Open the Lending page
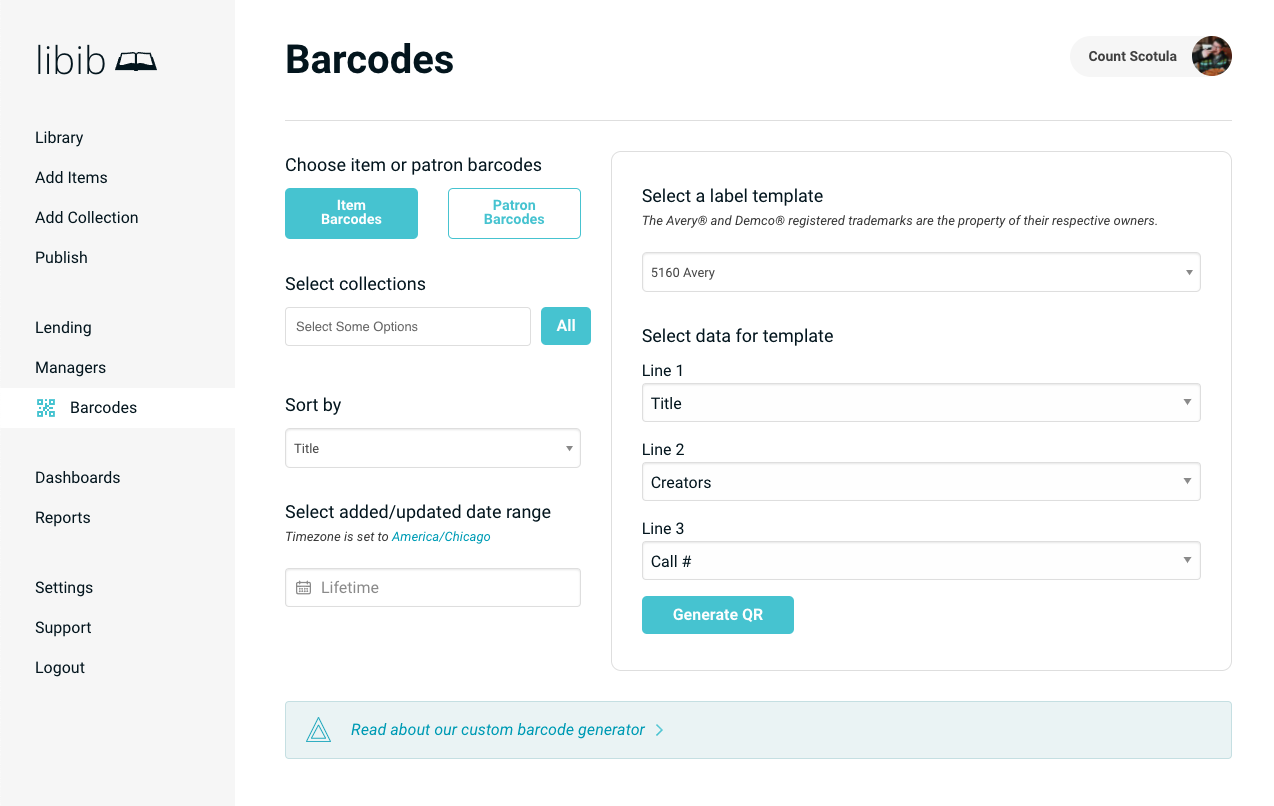The image size is (1274, 806). [x=63, y=327]
